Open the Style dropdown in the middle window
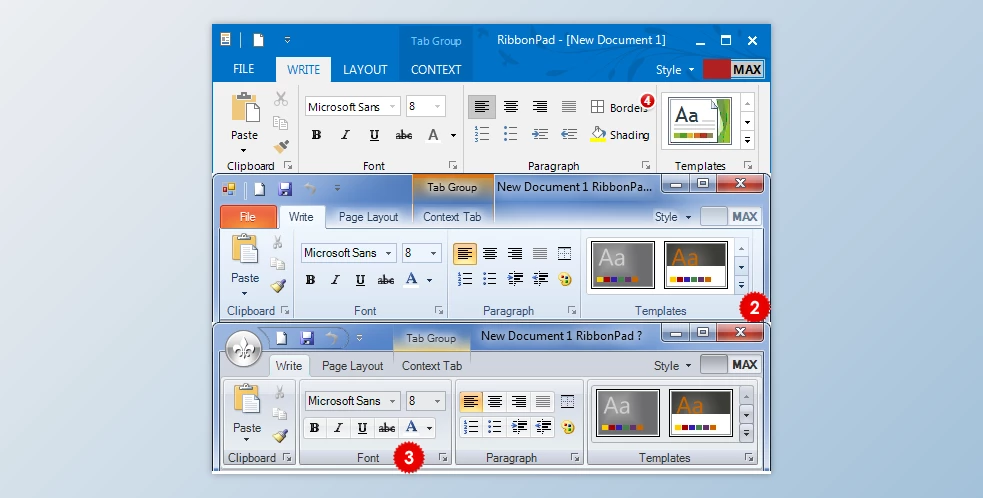The height and width of the screenshot is (498, 983). 672,217
